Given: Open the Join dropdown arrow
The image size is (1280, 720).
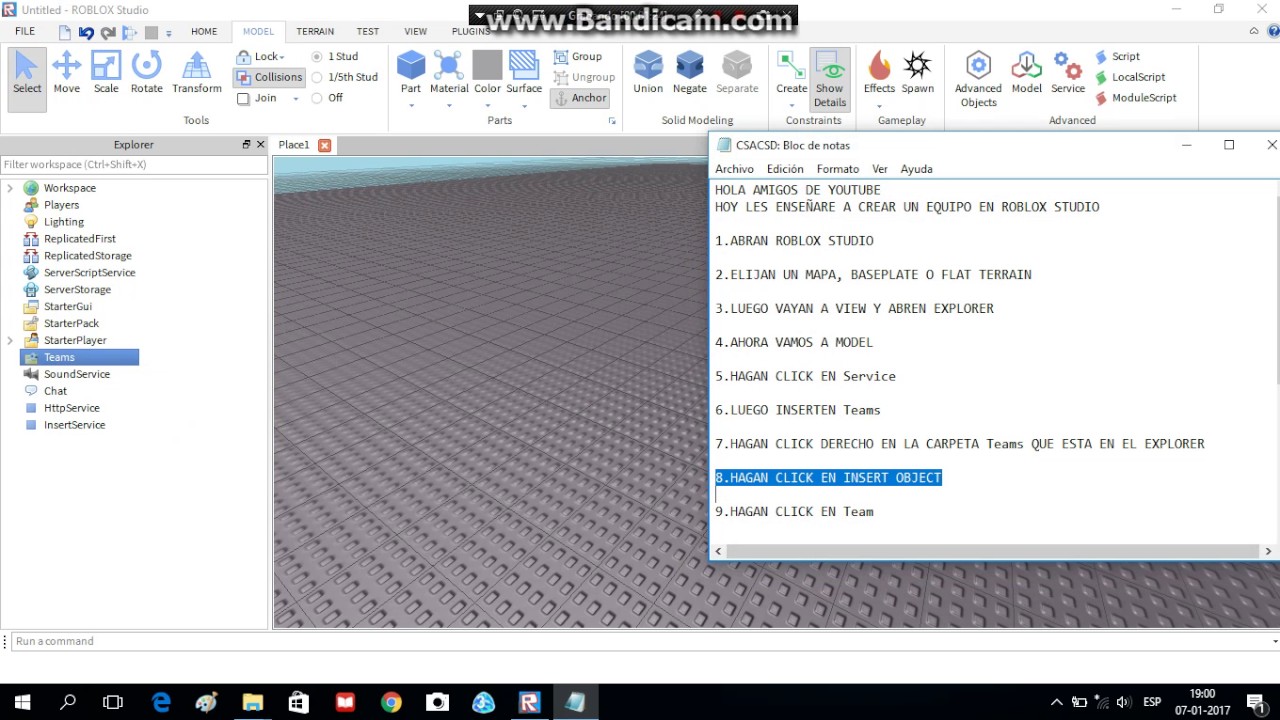Looking at the screenshot, I should tap(296, 99).
